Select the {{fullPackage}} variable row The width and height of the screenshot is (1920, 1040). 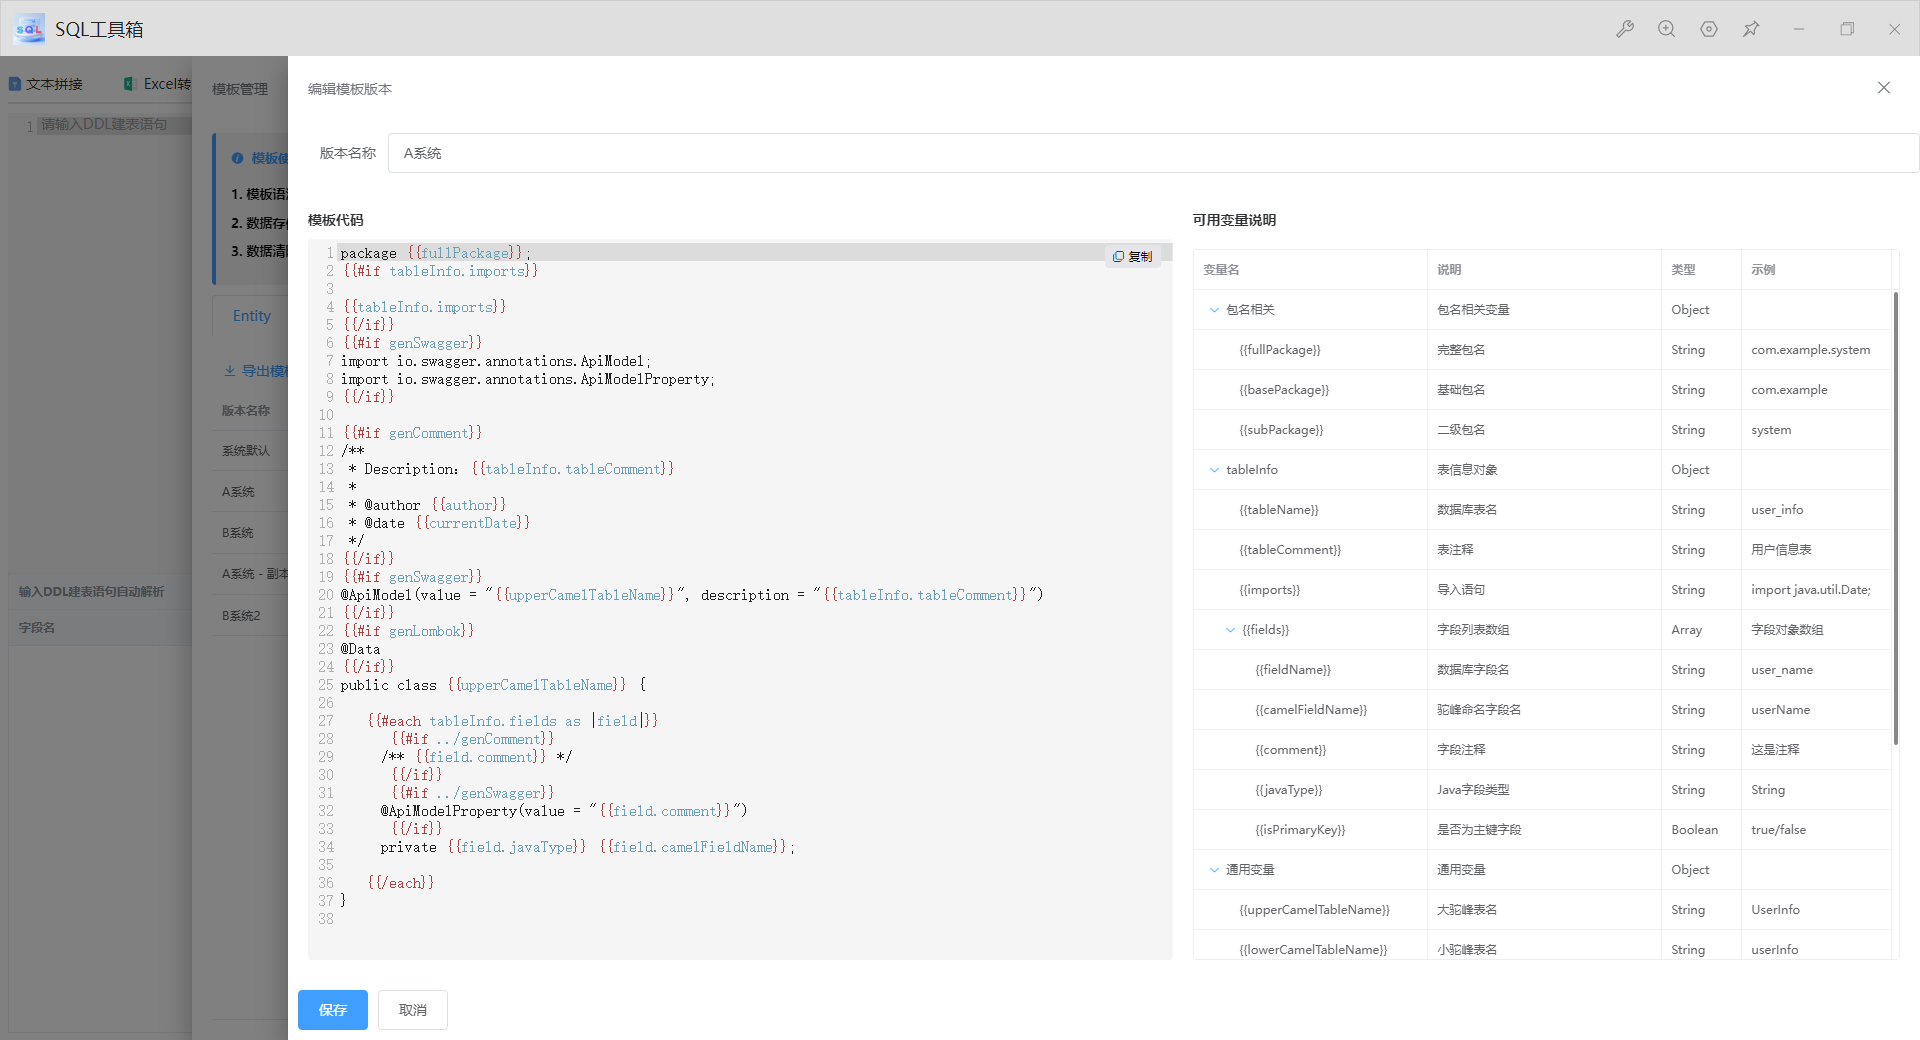1279,350
